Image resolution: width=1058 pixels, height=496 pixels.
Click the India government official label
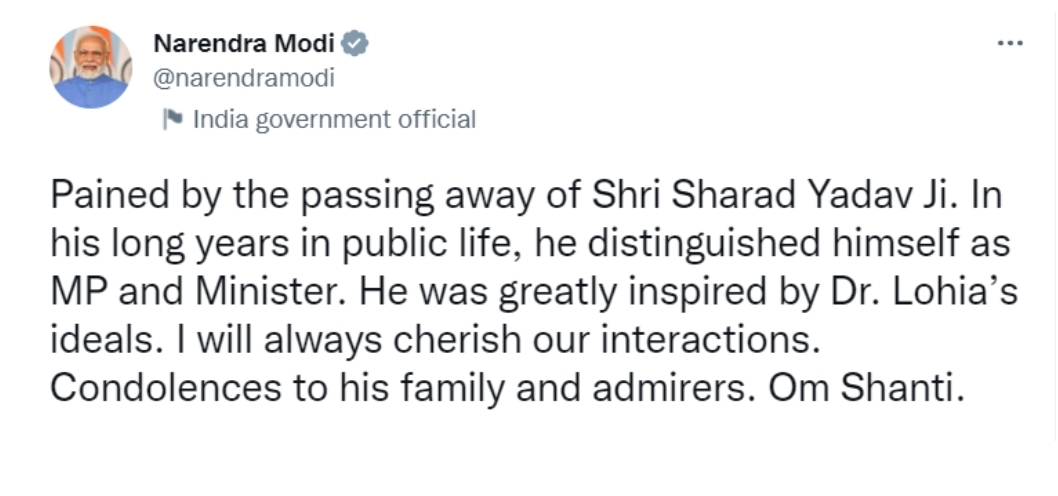334,119
